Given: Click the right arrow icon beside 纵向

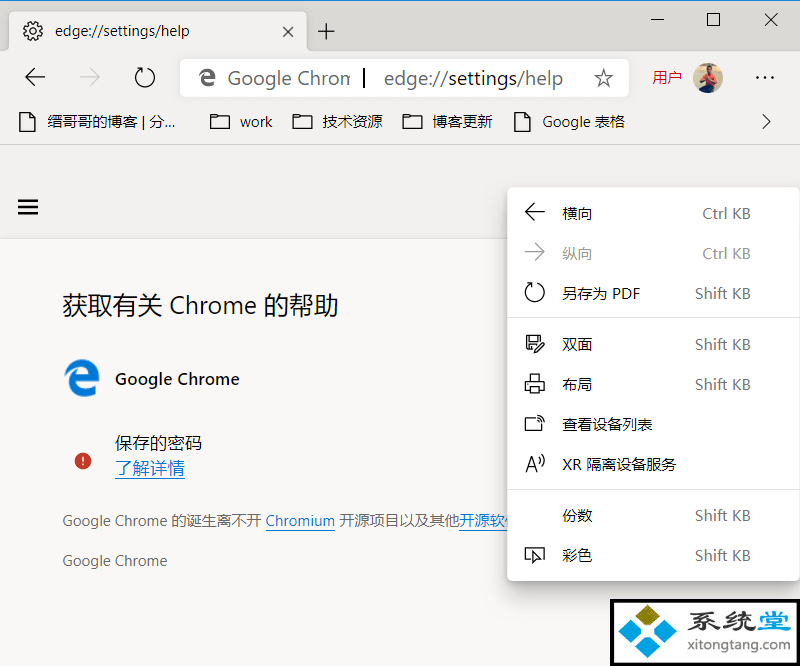Looking at the screenshot, I should [535, 252].
